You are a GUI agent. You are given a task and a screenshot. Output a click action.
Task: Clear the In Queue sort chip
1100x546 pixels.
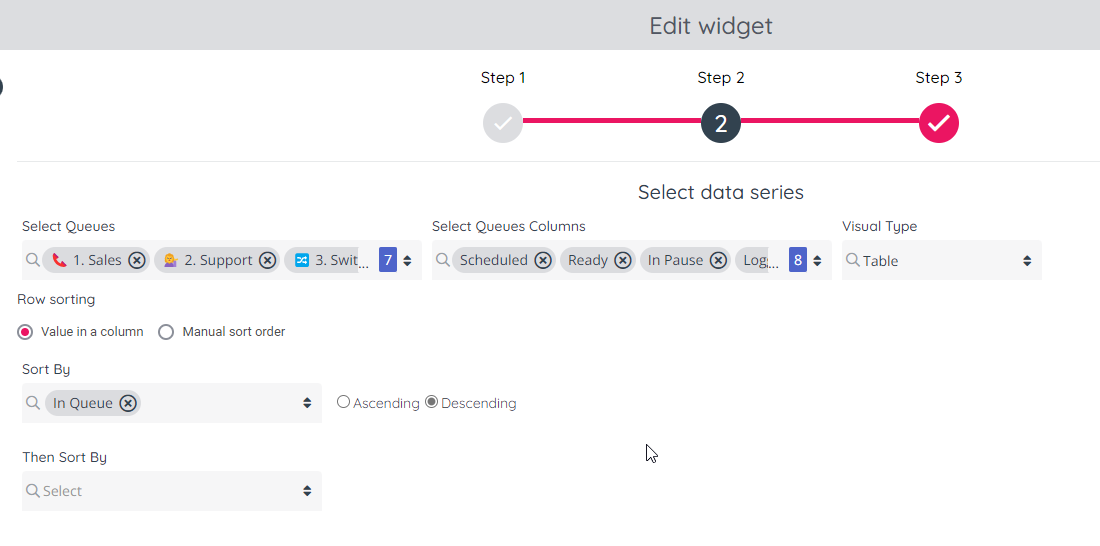point(128,403)
